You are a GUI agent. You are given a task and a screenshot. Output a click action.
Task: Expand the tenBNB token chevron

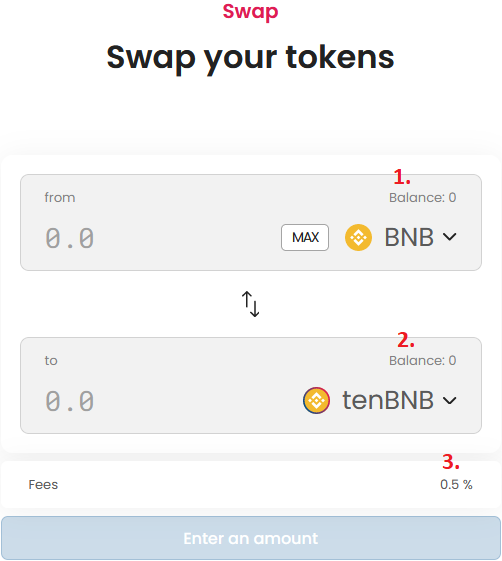coord(449,400)
